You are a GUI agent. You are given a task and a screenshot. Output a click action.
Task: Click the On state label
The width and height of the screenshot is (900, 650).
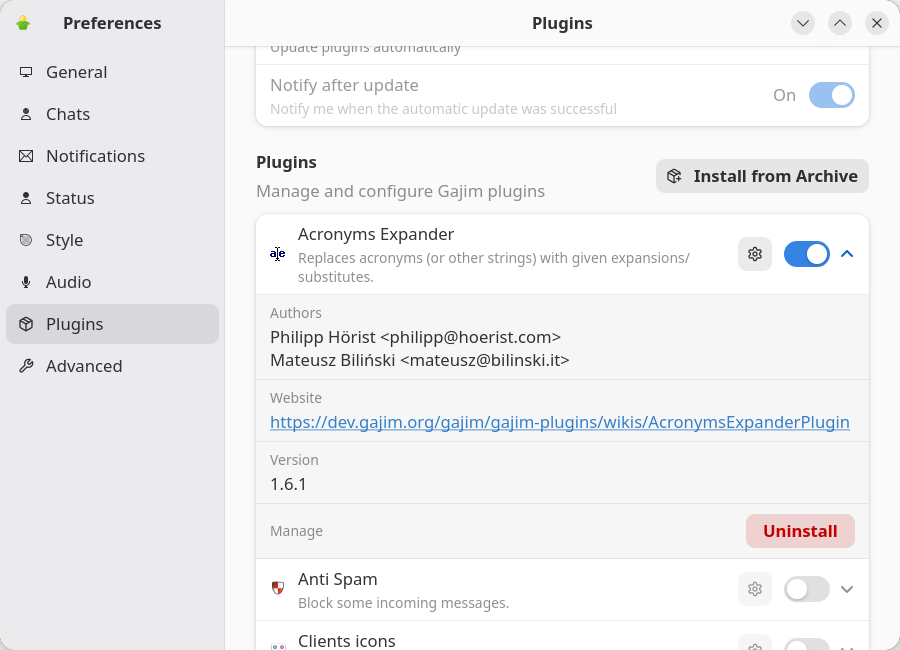point(784,95)
